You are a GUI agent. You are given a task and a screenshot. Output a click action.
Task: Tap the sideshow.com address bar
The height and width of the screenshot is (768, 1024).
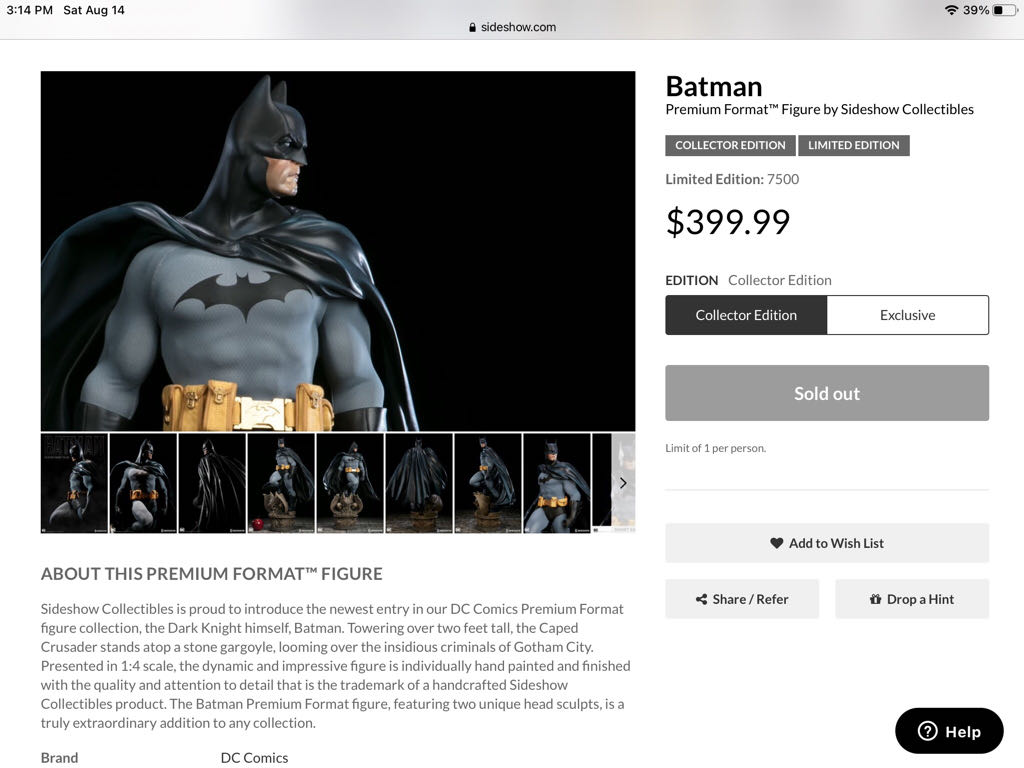click(512, 27)
